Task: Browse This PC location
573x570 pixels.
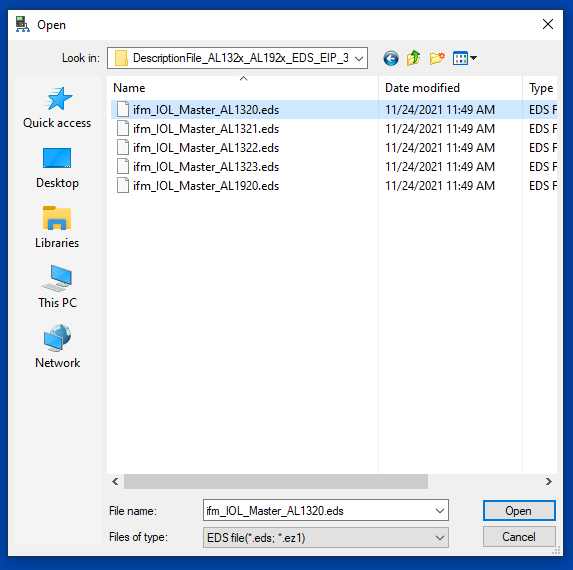Action: [x=57, y=287]
